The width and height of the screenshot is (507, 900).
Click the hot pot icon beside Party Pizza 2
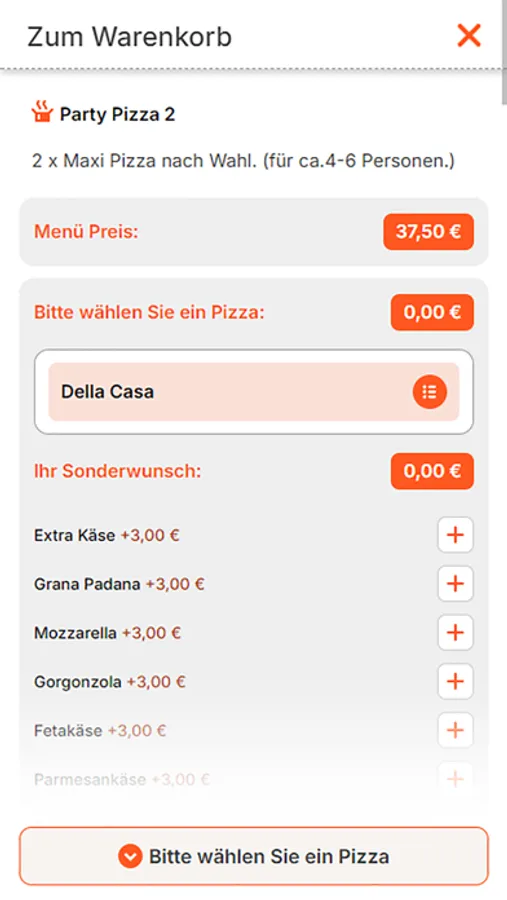tap(42, 112)
